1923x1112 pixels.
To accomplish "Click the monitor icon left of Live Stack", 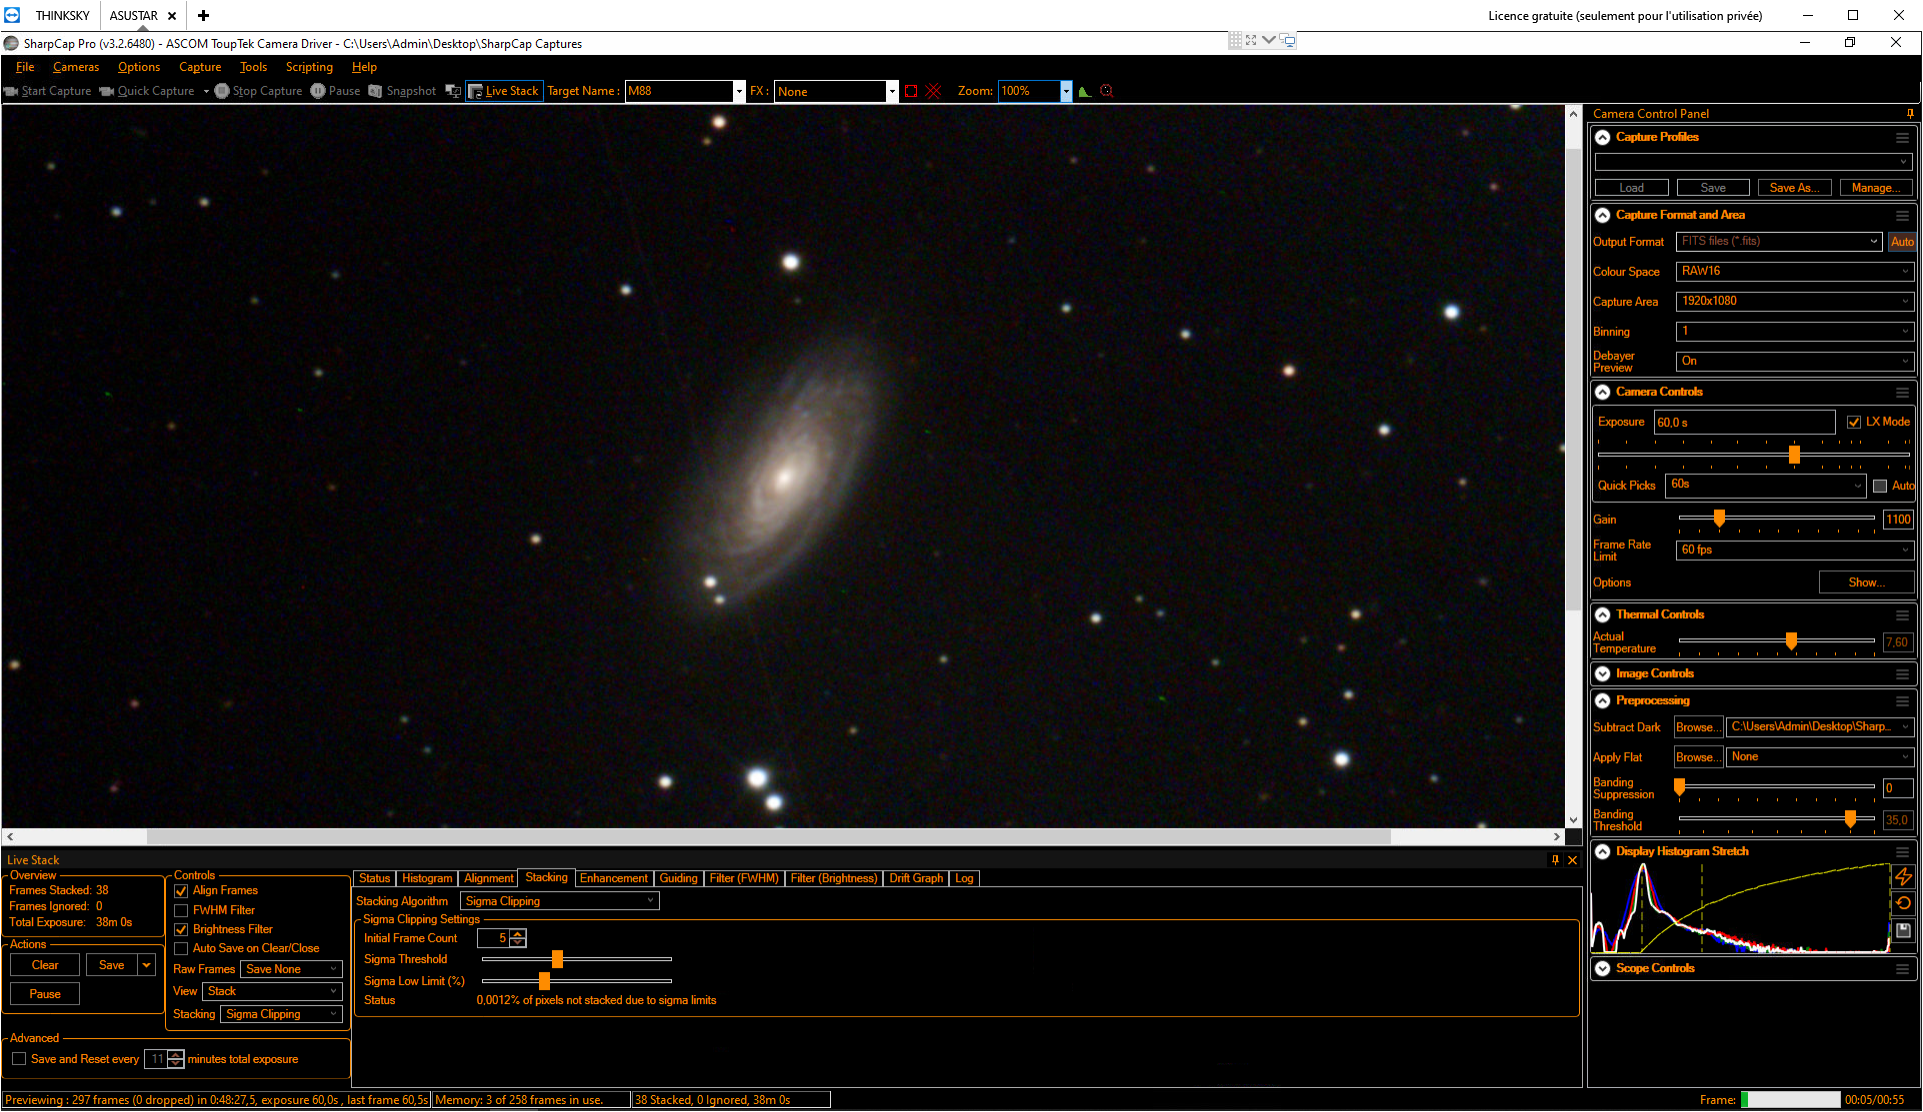I will (453, 91).
